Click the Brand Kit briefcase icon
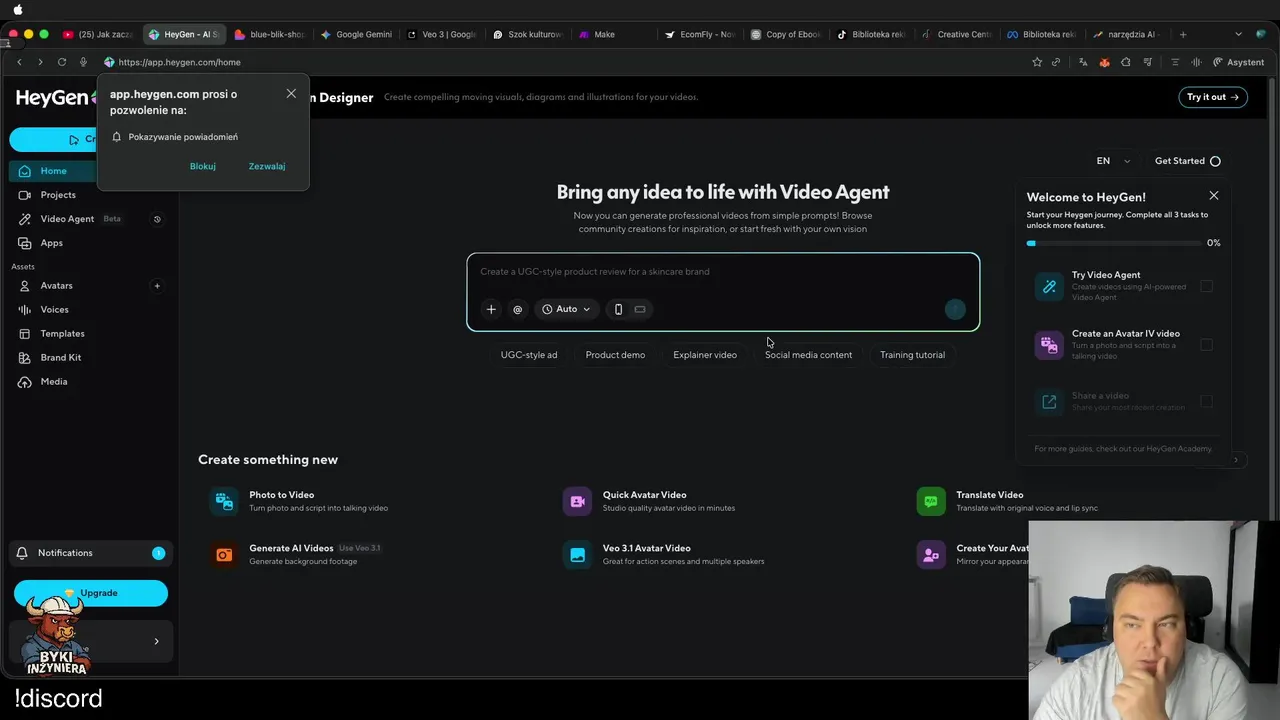 coord(24,358)
